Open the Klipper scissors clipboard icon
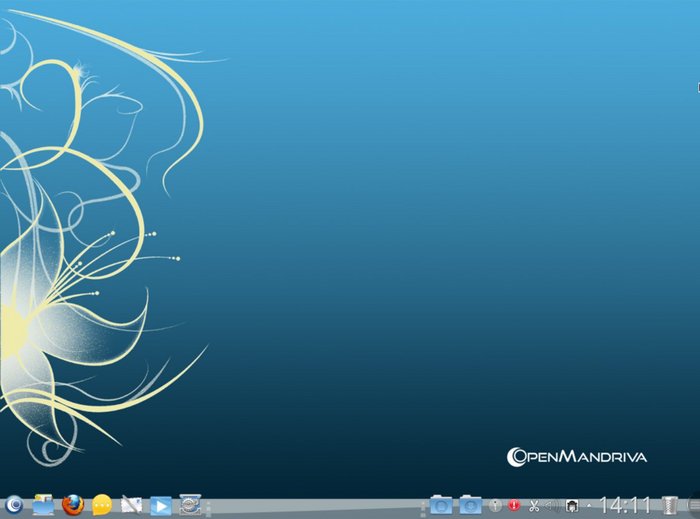This screenshot has height=519, width=700. point(534,506)
